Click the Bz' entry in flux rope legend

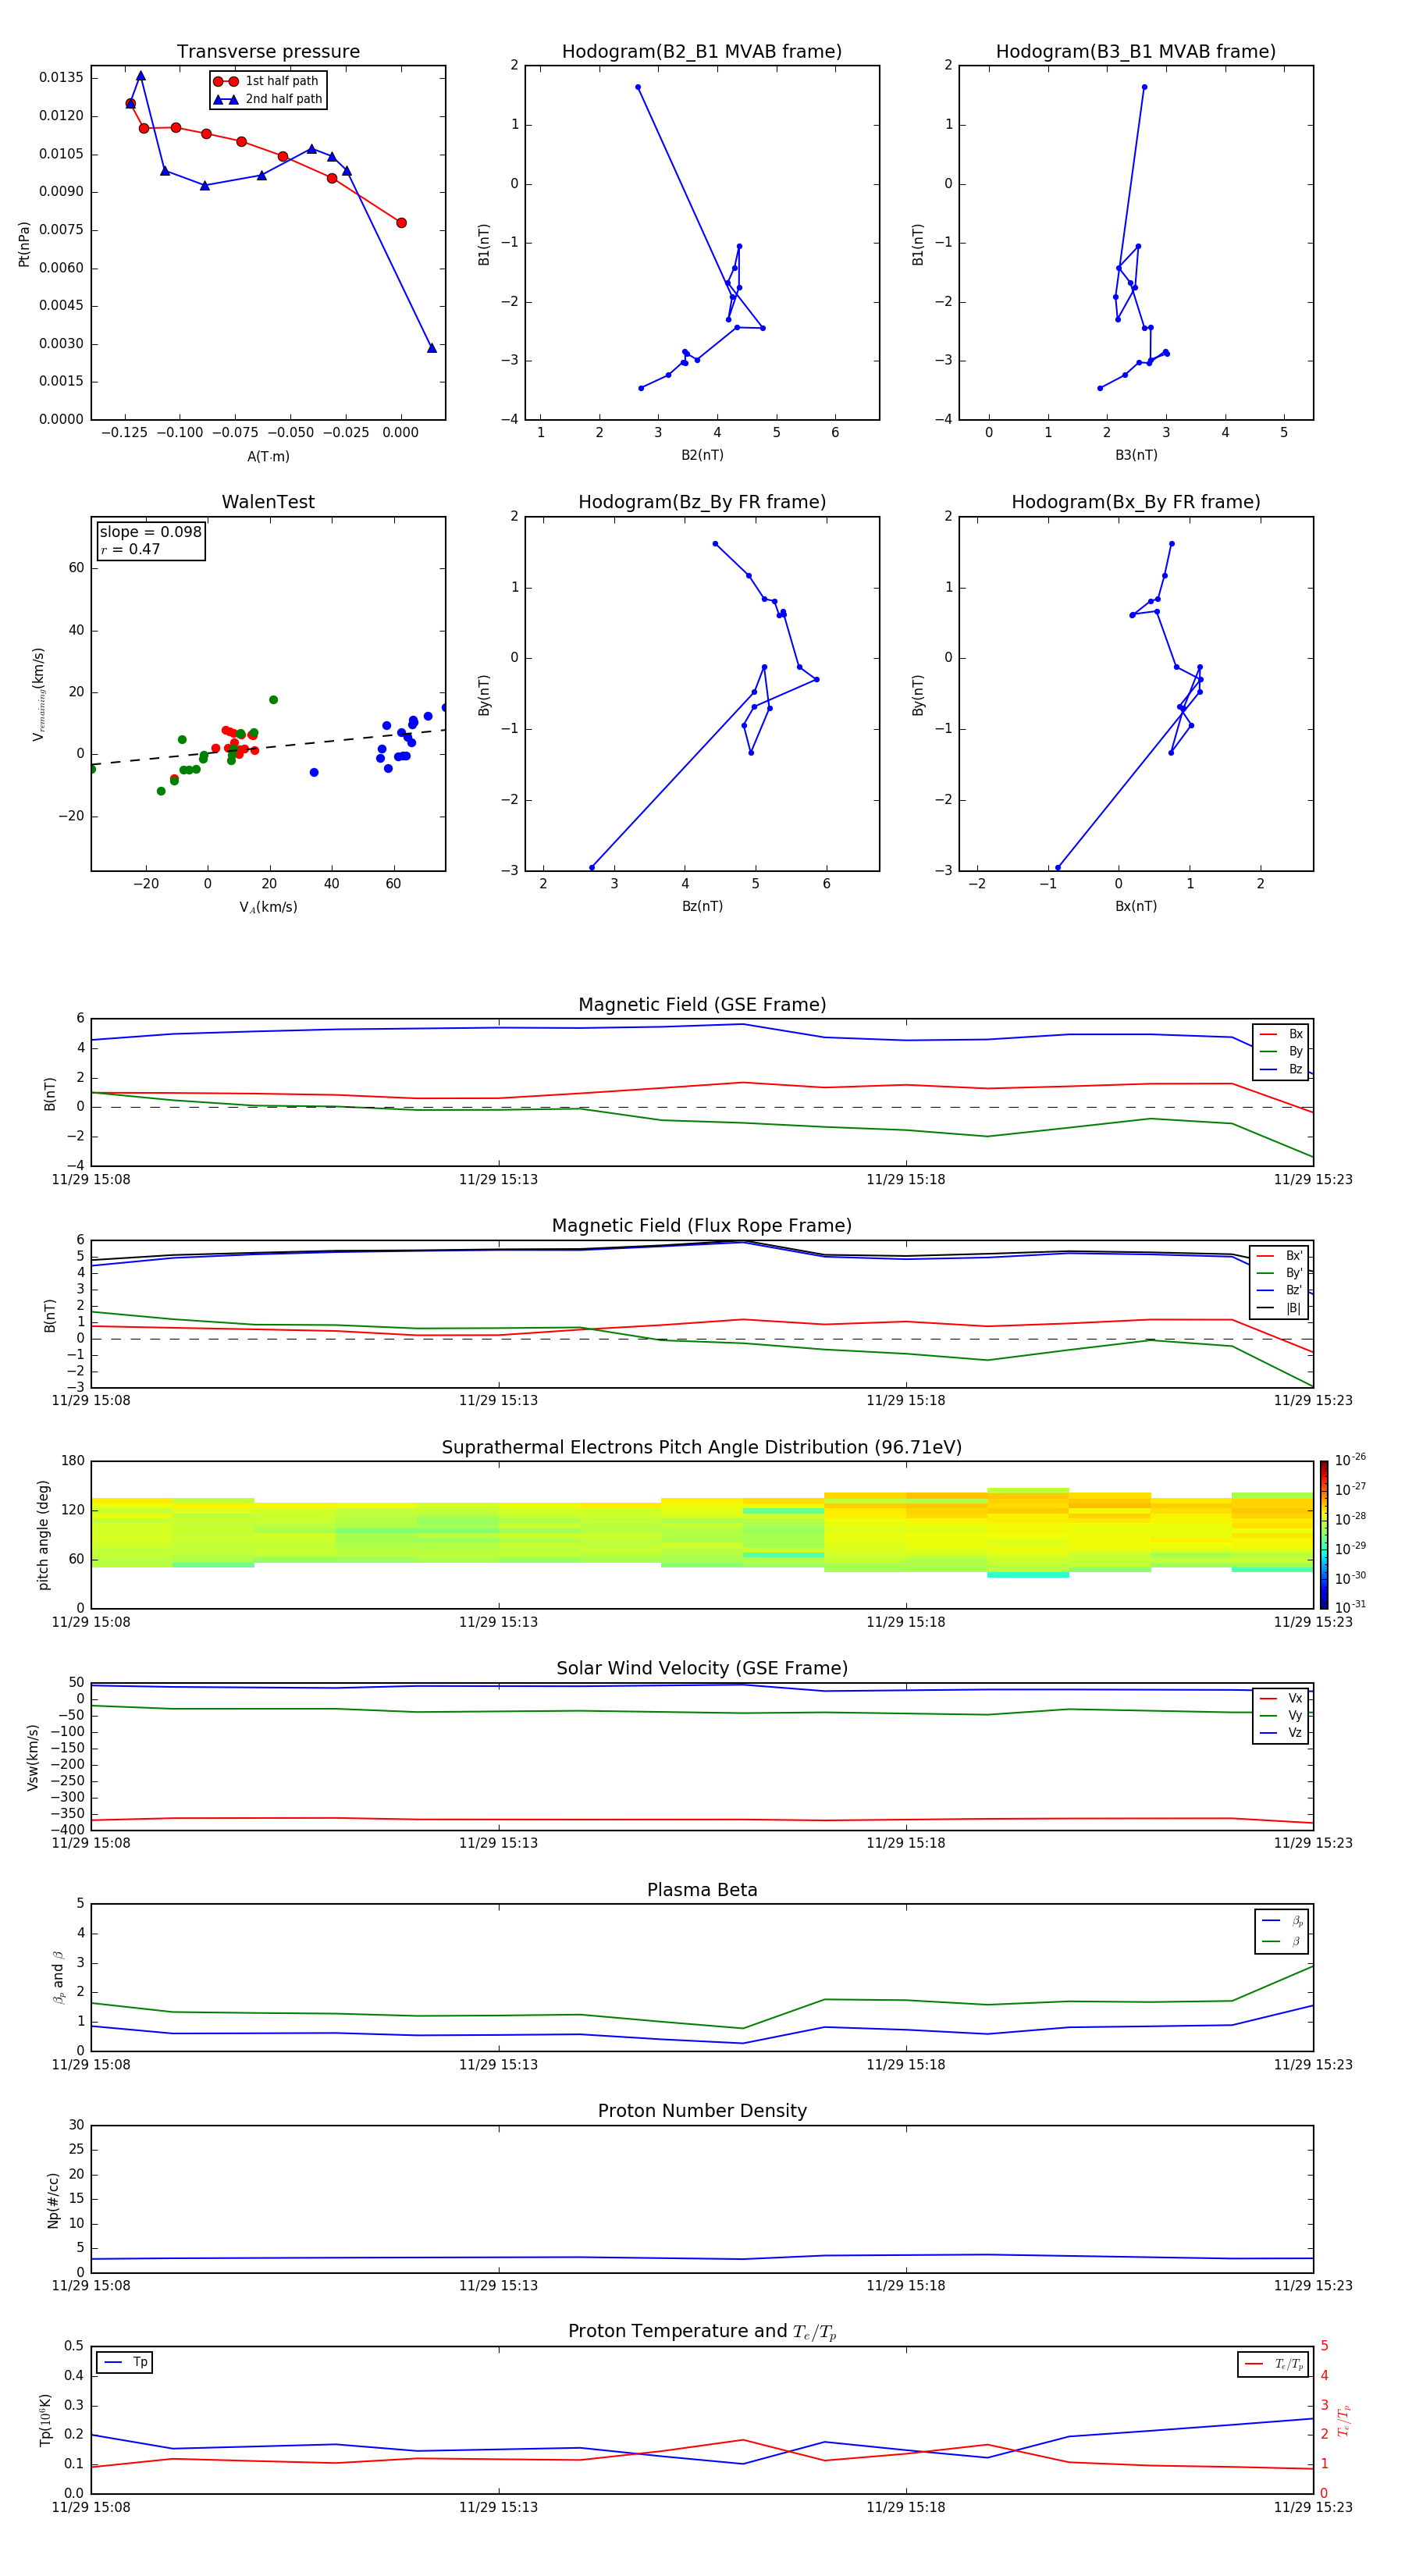pos(1280,1290)
